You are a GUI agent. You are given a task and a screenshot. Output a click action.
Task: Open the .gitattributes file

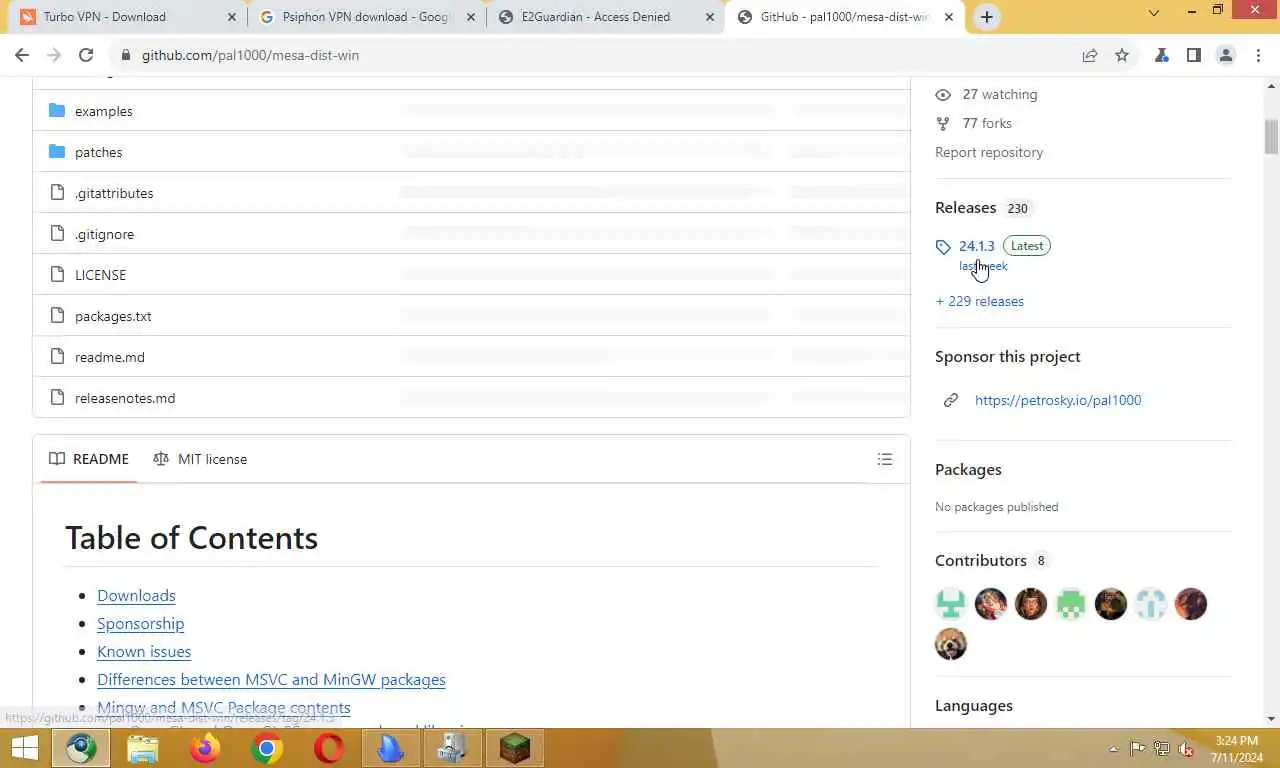(x=114, y=193)
